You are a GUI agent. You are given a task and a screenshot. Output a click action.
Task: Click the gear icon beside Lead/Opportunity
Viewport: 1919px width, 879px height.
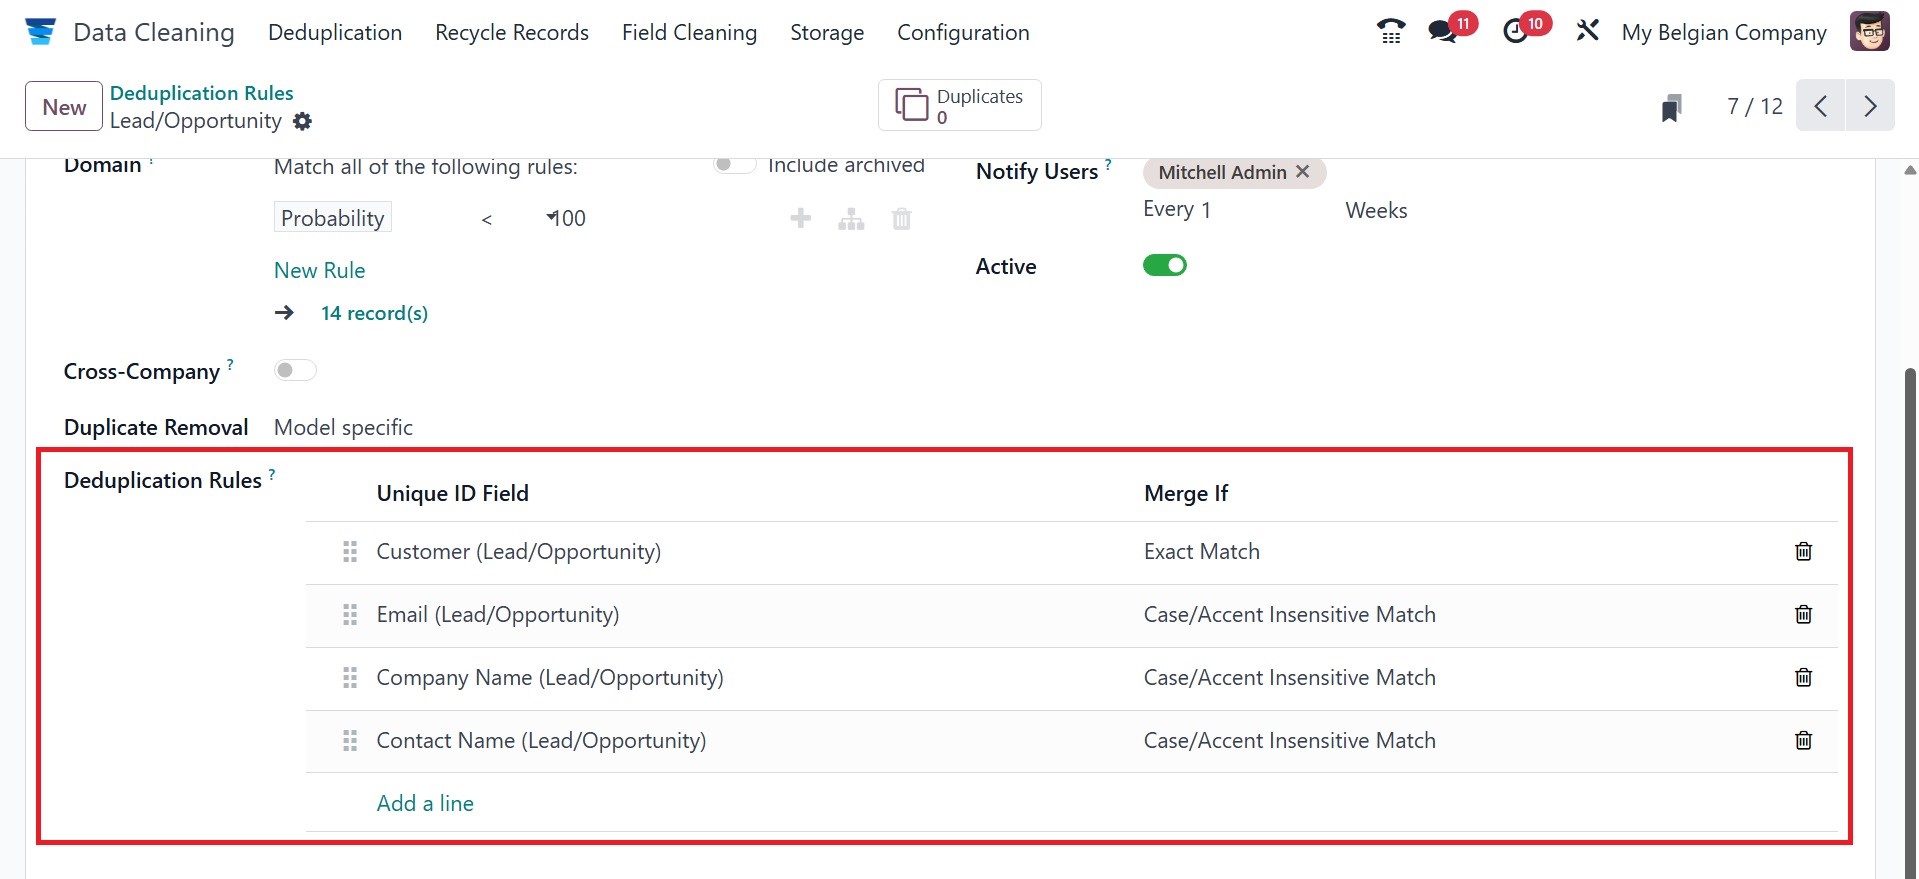(302, 121)
